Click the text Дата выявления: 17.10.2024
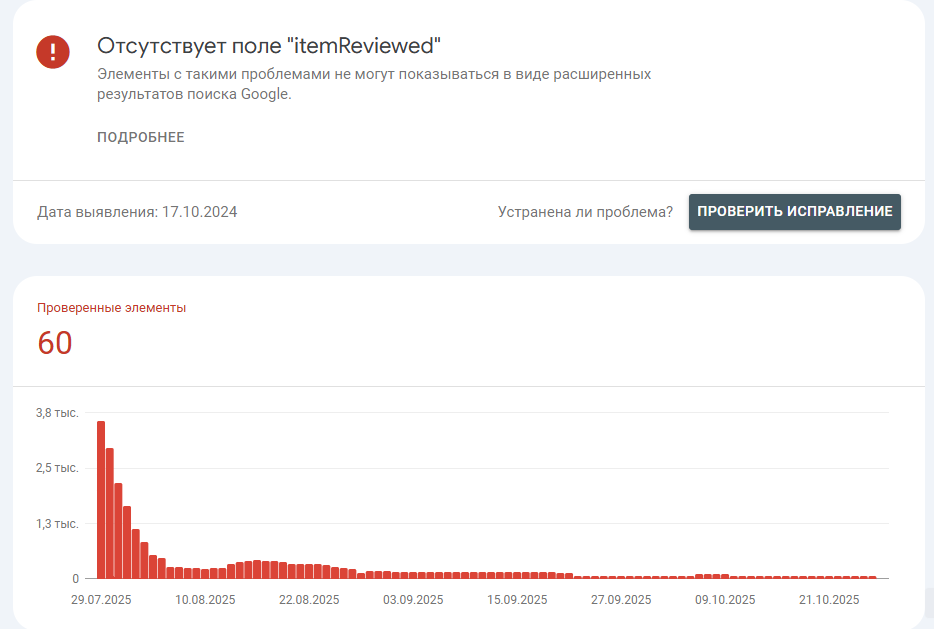Screen dimensions: 934x629 tap(137, 212)
